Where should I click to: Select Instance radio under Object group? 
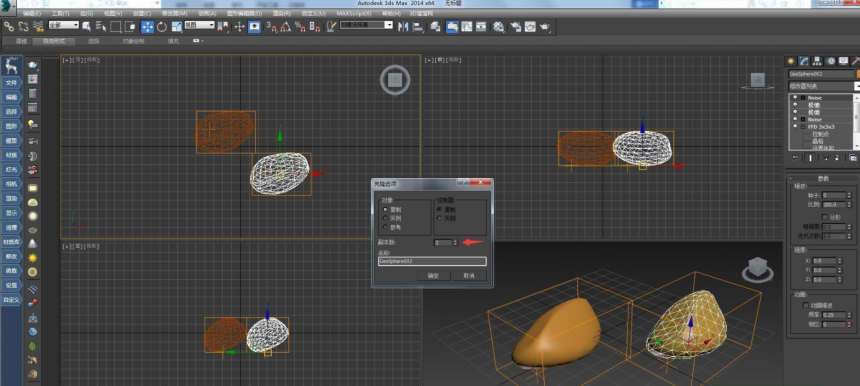(385, 218)
